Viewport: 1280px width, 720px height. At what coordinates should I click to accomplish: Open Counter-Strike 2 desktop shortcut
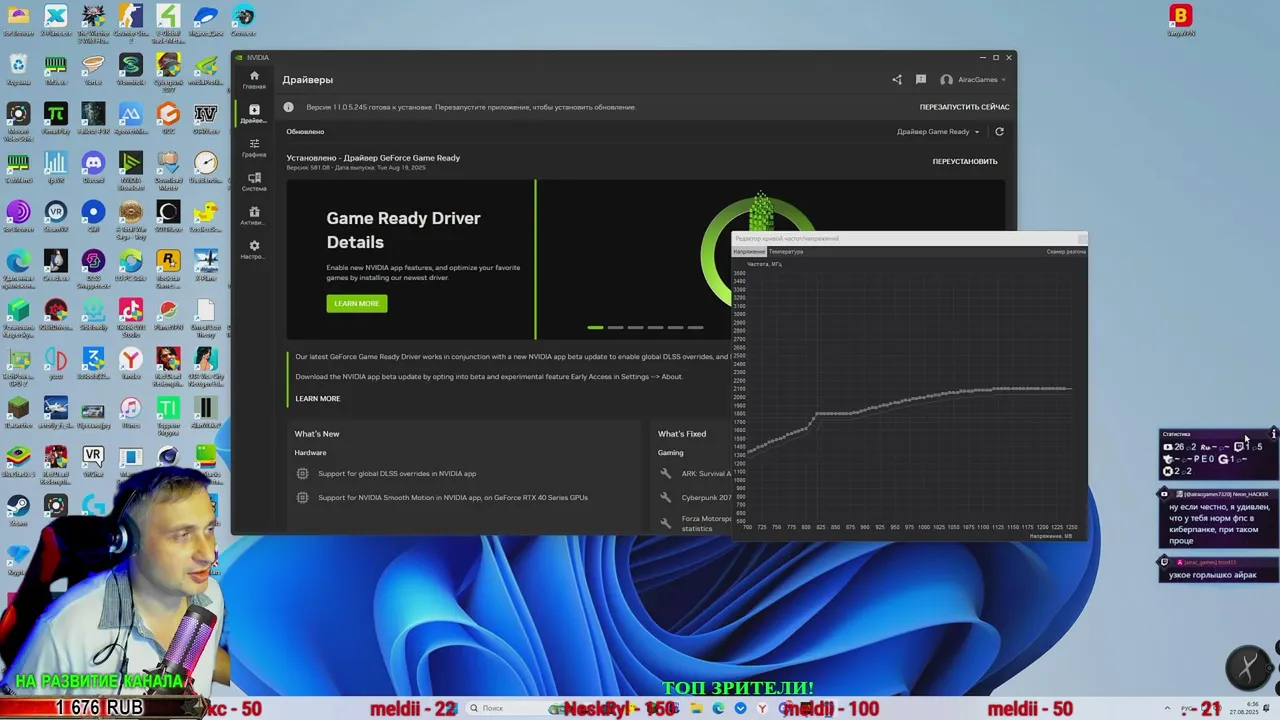(130, 20)
